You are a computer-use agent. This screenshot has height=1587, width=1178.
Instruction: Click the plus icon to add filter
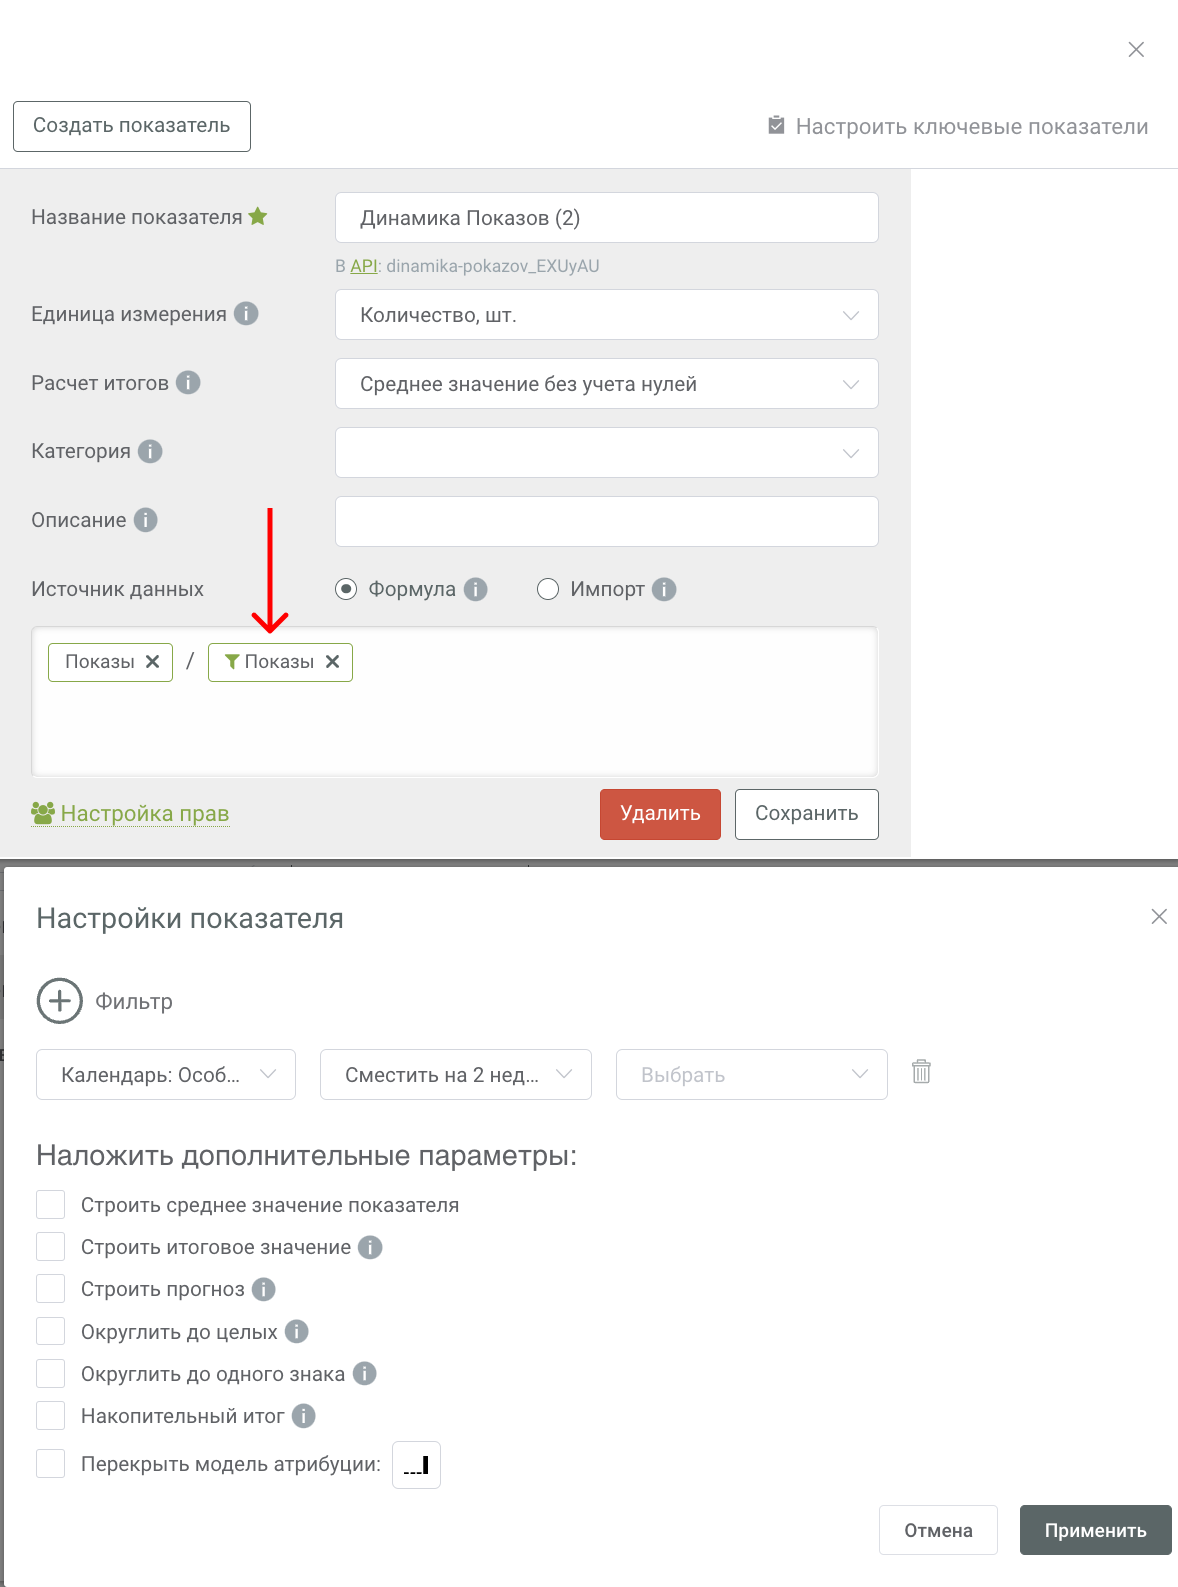click(60, 1001)
